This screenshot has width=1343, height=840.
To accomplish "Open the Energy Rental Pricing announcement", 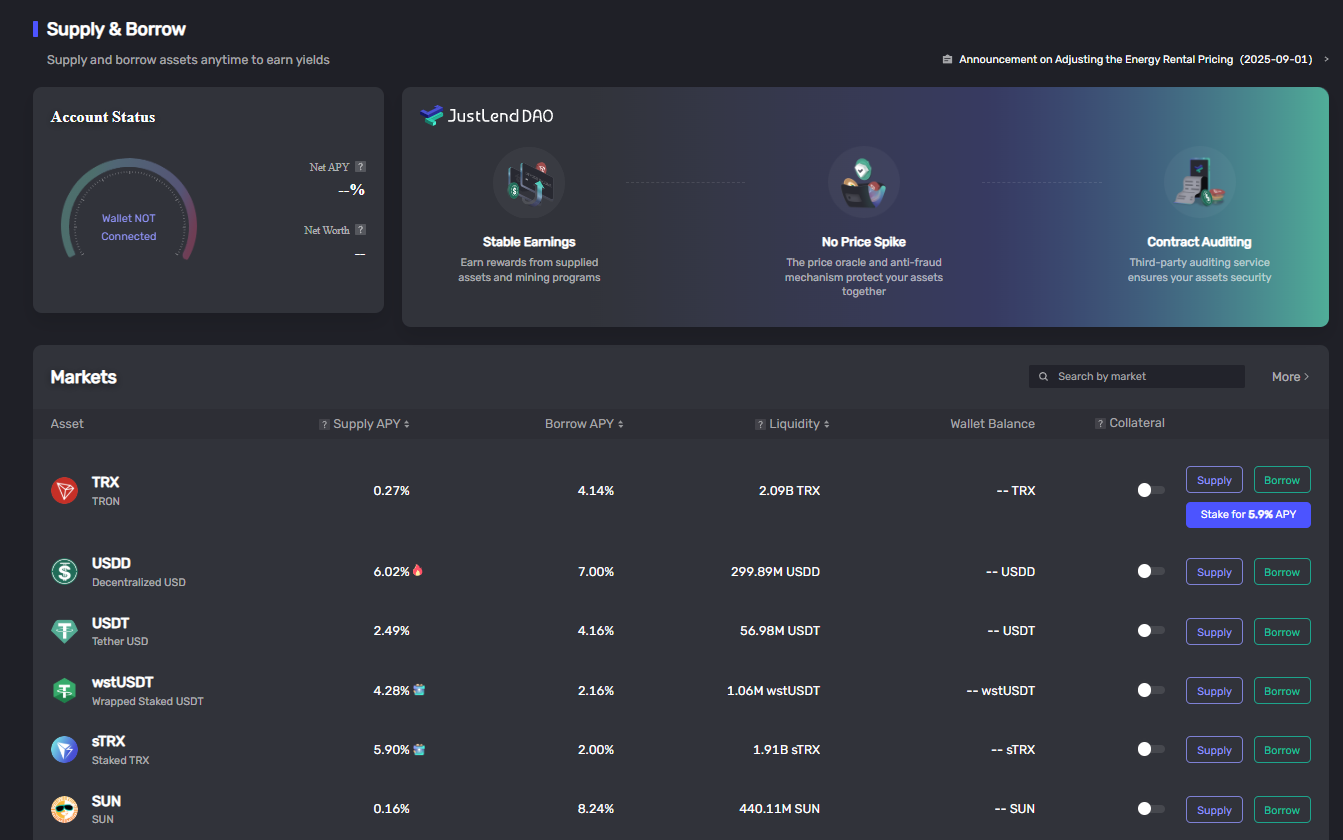I will (1135, 60).
